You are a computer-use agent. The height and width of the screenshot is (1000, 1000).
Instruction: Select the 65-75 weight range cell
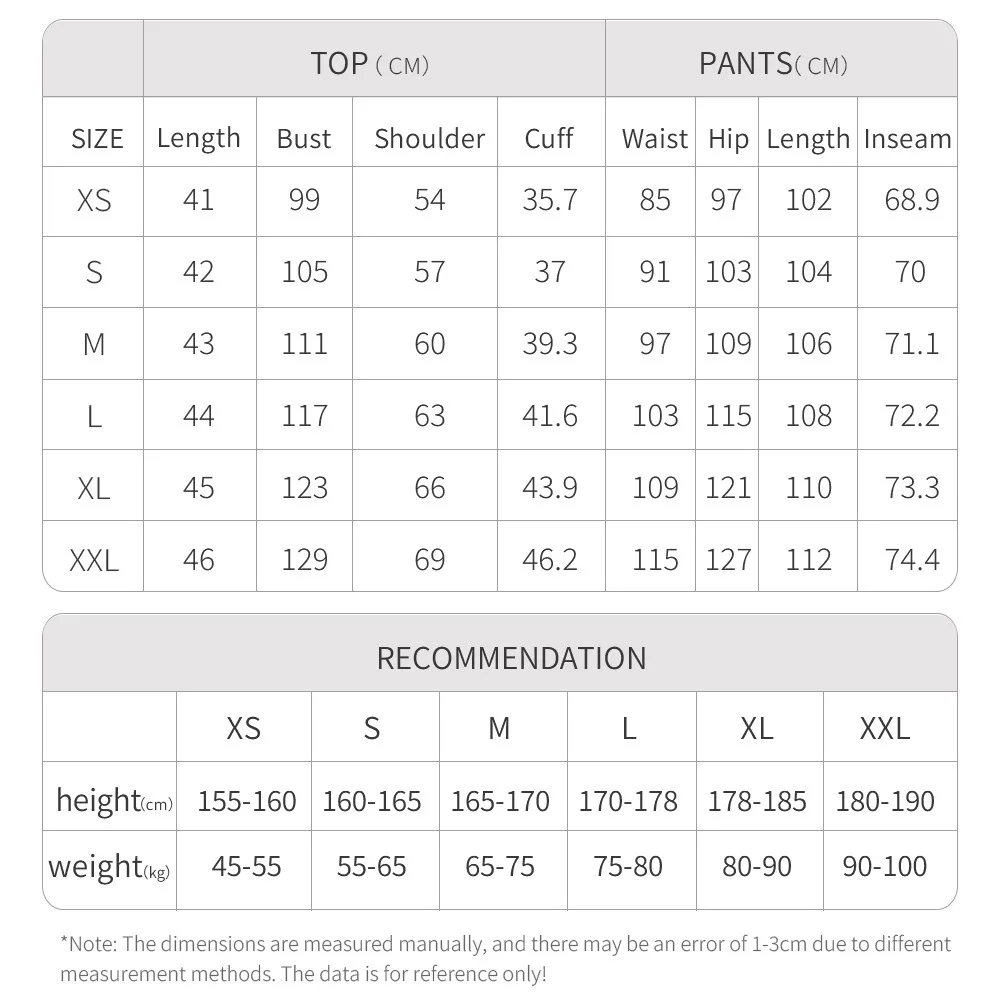coord(500,866)
